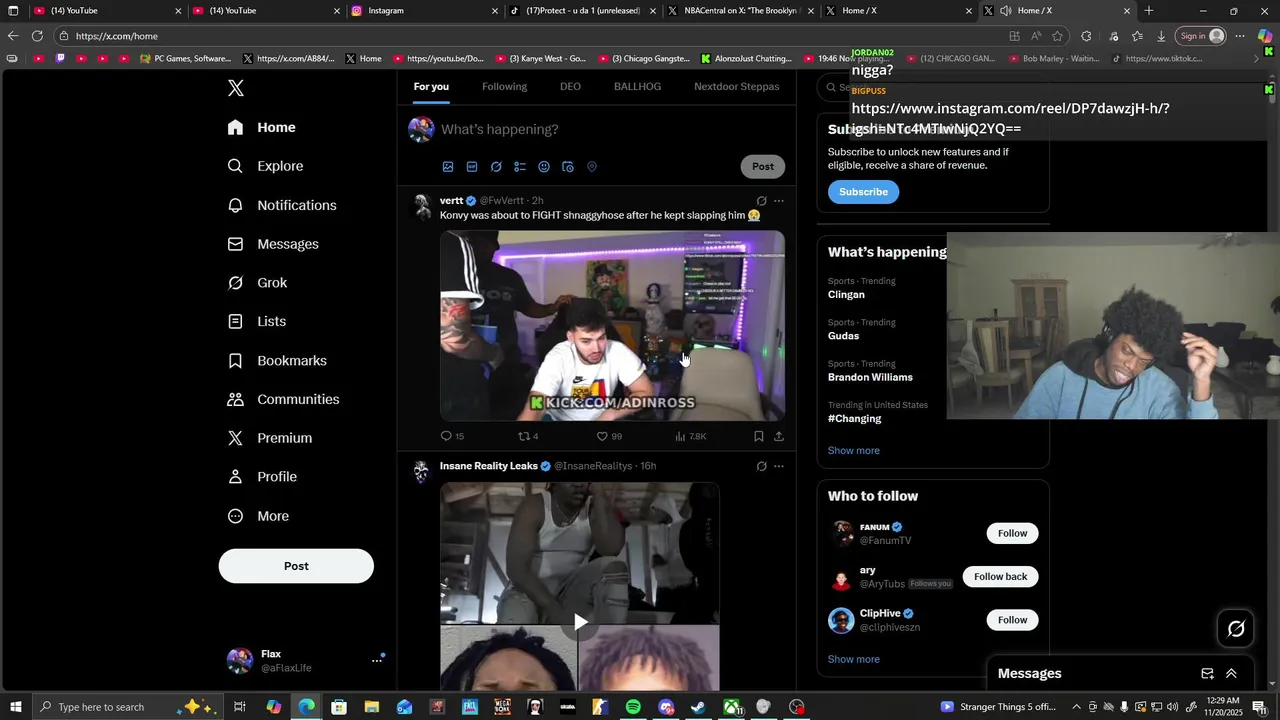Click the browser address bar
The image size is (1280, 720).
(540, 36)
